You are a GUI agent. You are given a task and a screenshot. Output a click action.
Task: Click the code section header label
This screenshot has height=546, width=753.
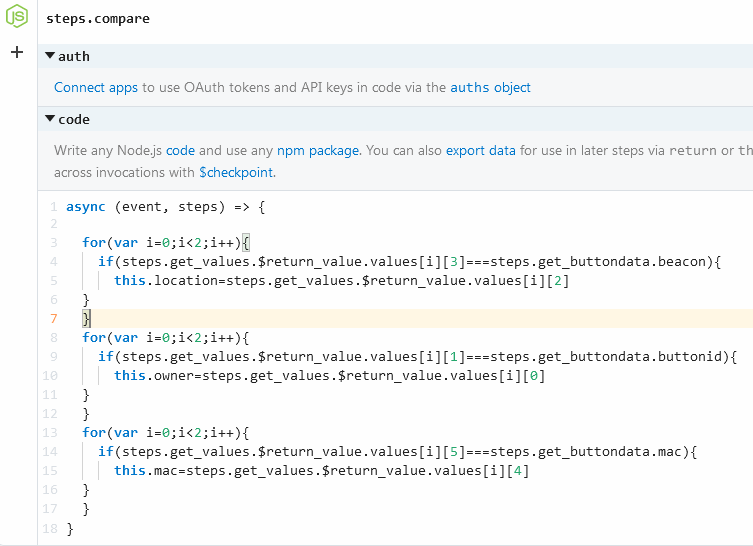74,119
